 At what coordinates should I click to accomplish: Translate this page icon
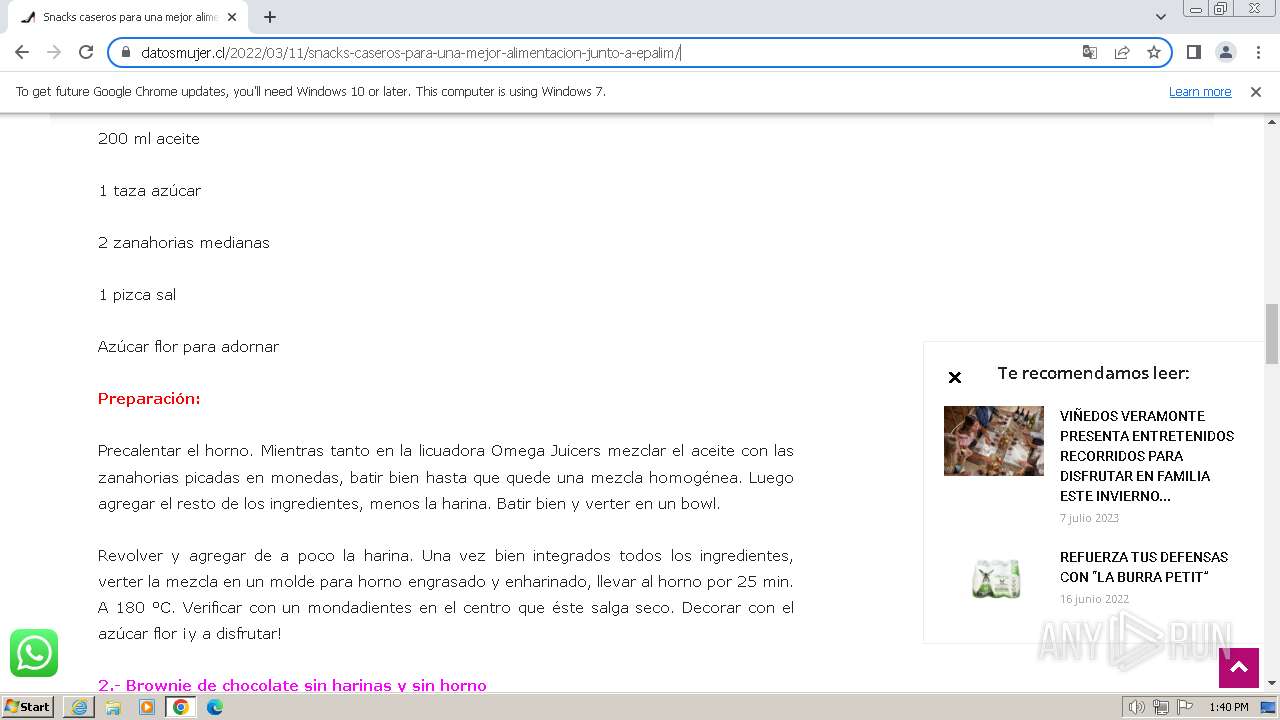1090,52
